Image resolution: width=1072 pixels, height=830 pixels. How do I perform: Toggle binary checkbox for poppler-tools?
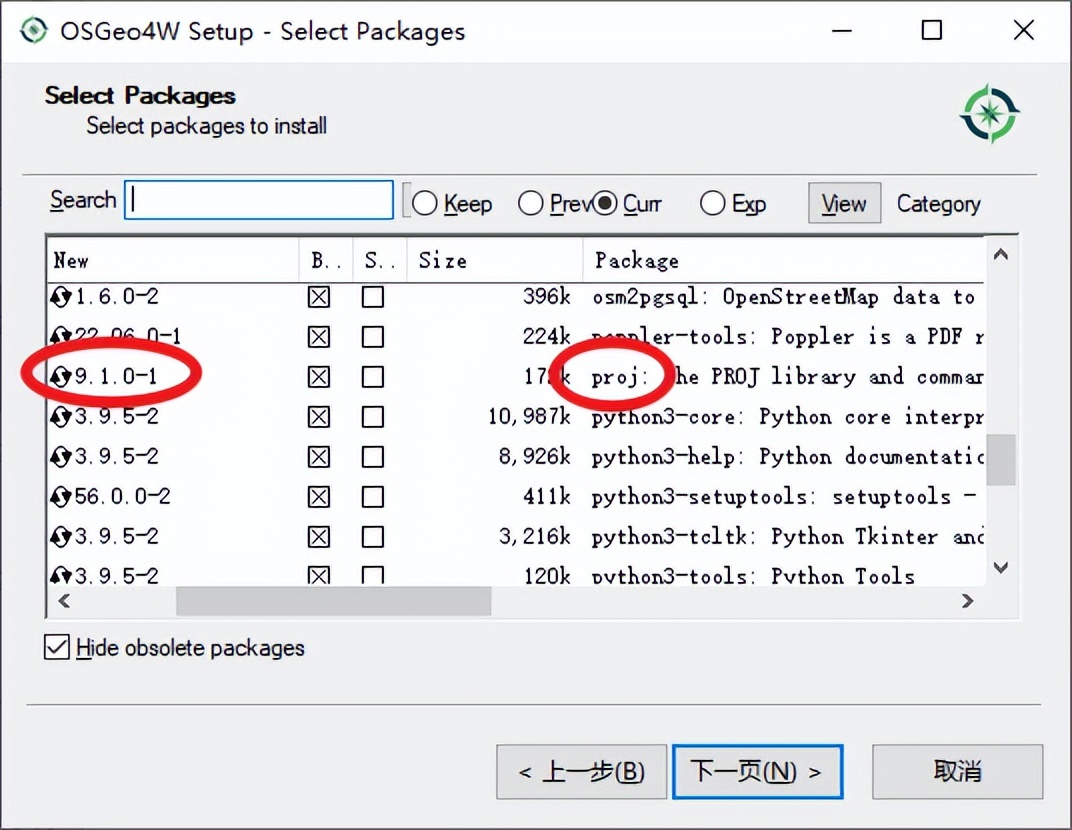click(x=319, y=337)
